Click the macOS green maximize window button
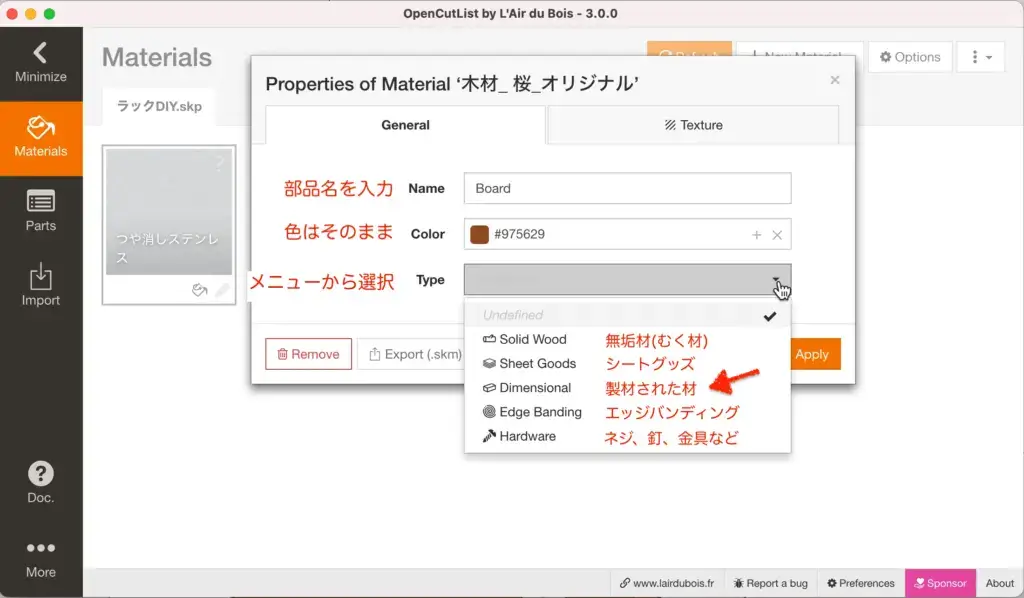The height and width of the screenshot is (598, 1024). pos(50,13)
